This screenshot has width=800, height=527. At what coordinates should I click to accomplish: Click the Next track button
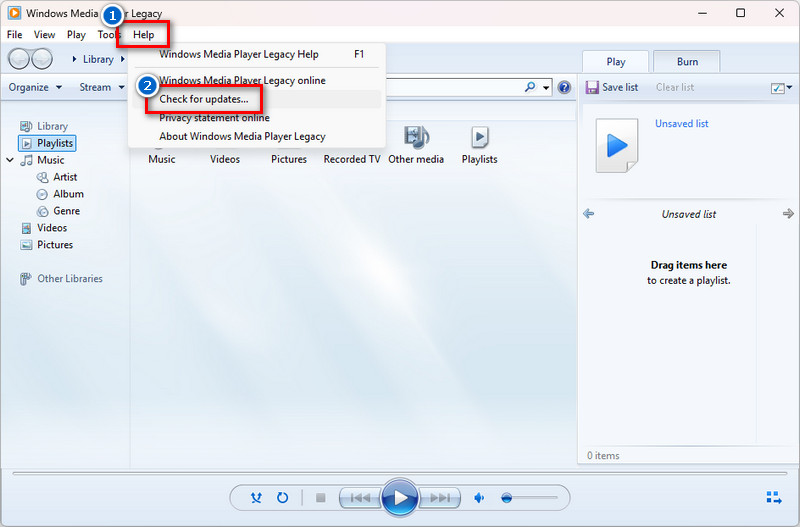(x=440, y=497)
